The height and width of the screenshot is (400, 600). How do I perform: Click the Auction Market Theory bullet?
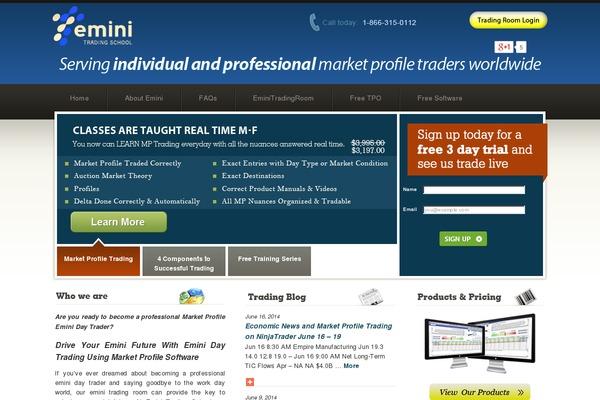(113, 176)
